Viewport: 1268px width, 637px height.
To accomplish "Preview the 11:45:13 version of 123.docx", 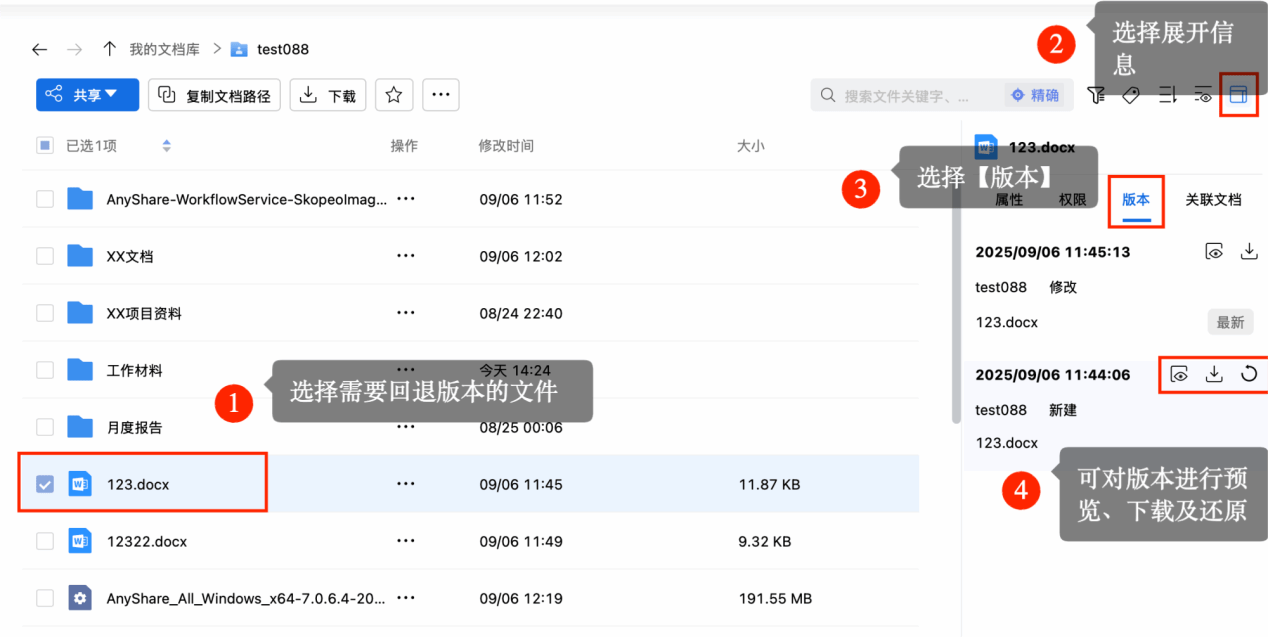I will click(x=1214, y=252).
